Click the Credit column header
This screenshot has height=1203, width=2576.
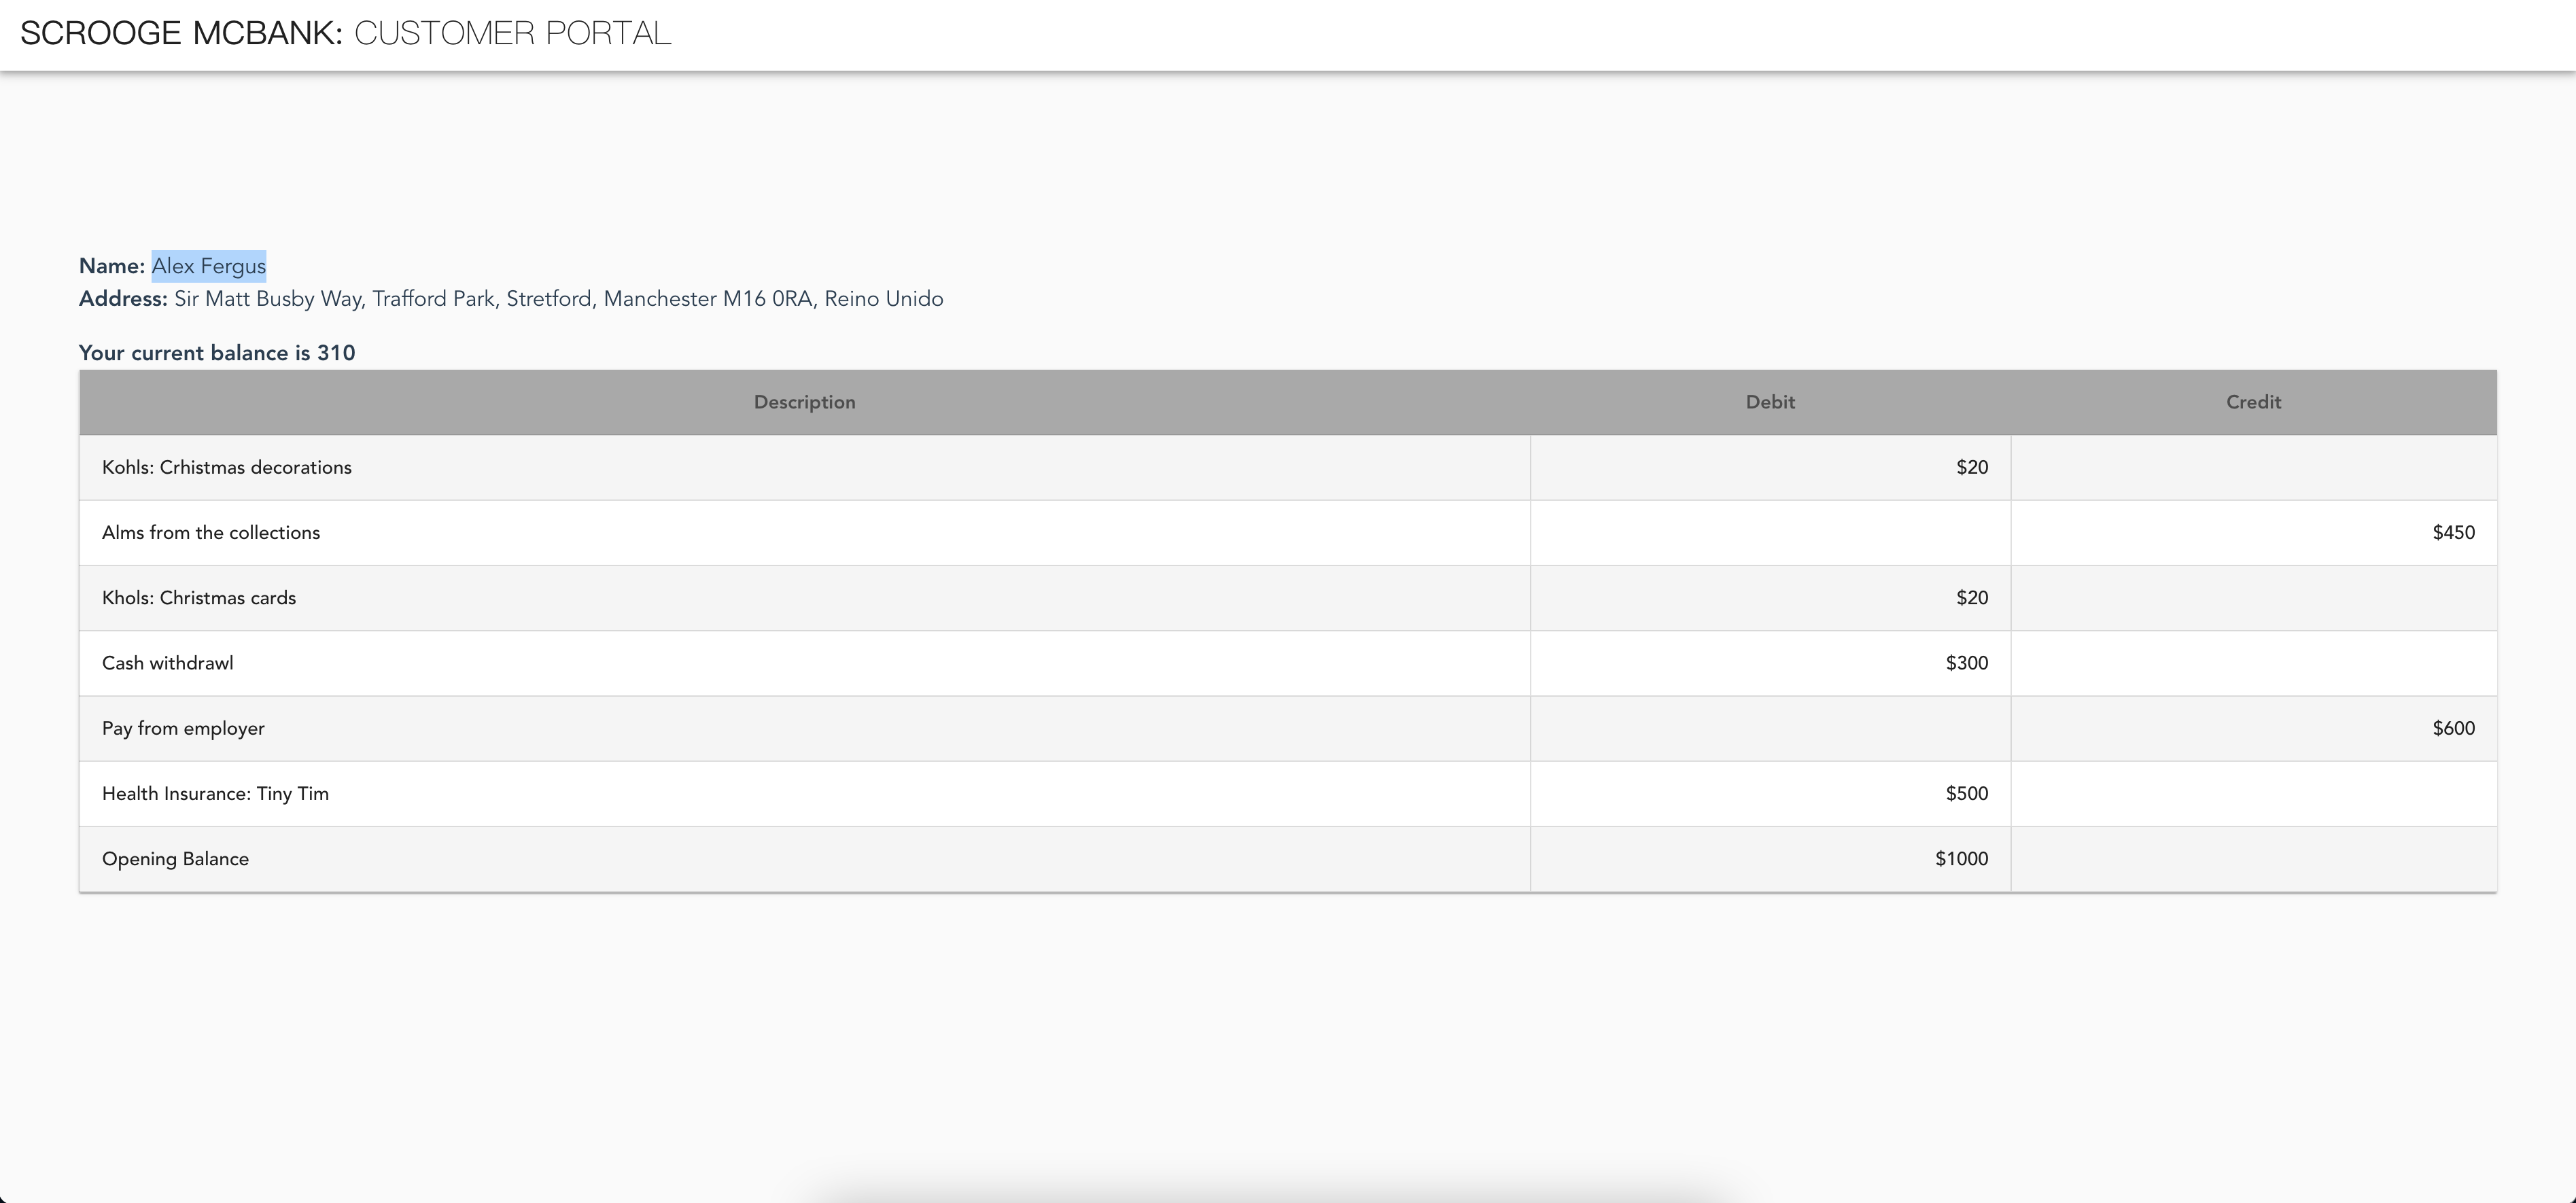point(2253,402)
